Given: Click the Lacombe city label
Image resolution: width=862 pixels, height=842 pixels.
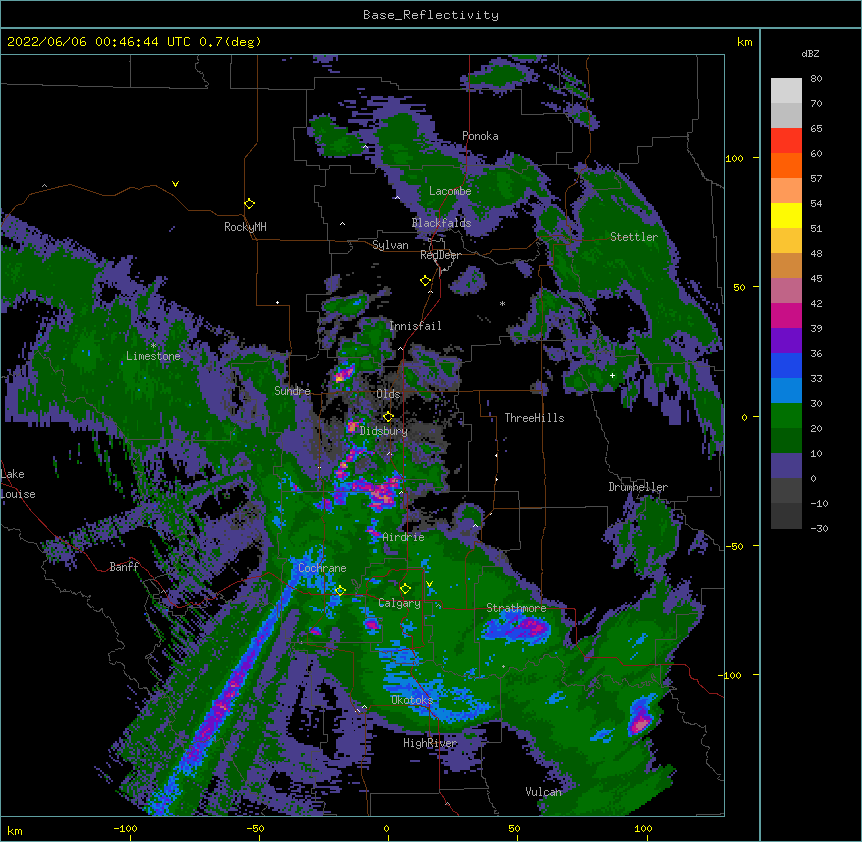Looking at the screenshot, I should [450, 191].
